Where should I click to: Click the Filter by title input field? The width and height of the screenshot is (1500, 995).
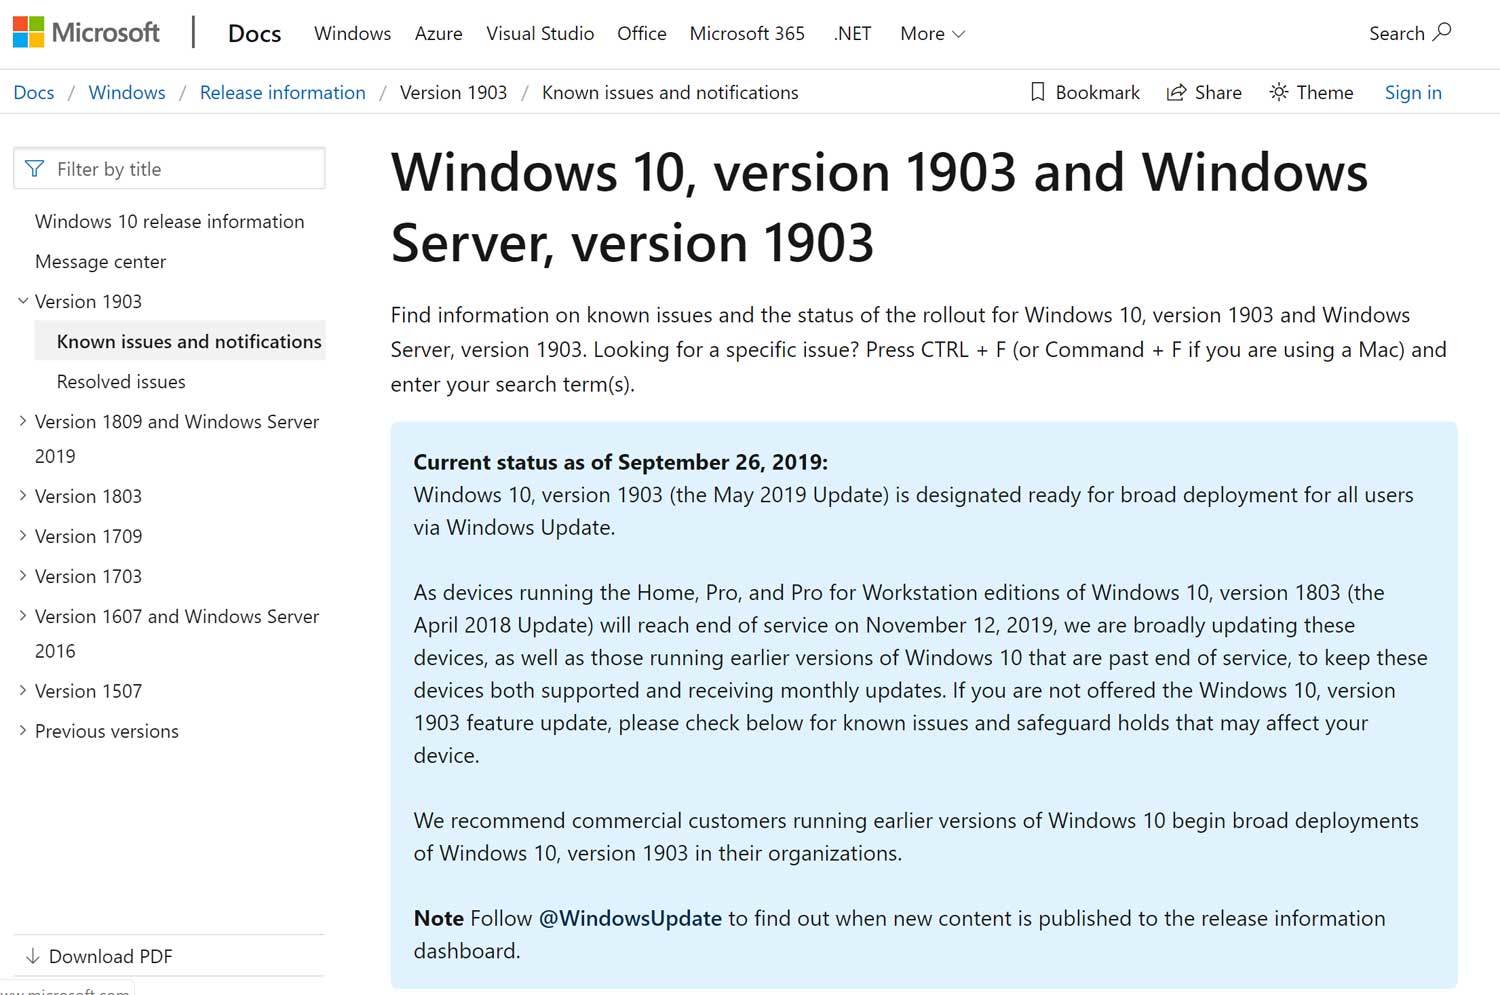[x=170, y=168]
